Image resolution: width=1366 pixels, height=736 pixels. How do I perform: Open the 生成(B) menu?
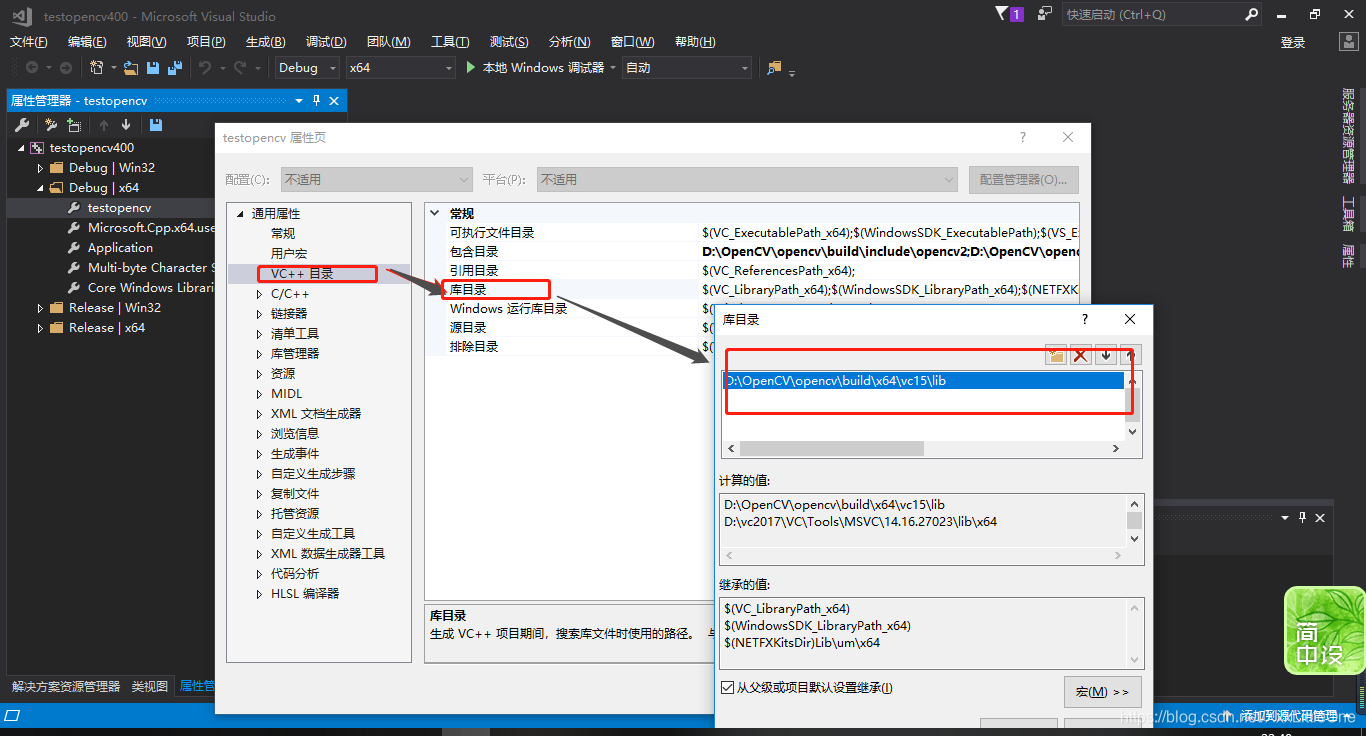pyautogui.click(x=266, y=42)
